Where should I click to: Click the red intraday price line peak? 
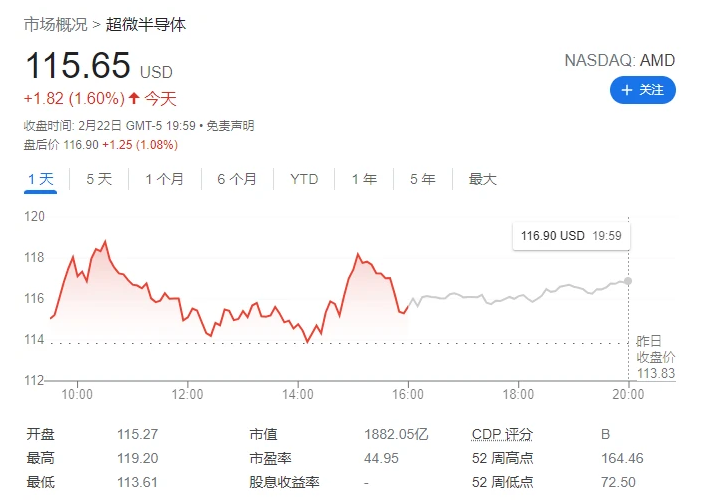point(104,242)
